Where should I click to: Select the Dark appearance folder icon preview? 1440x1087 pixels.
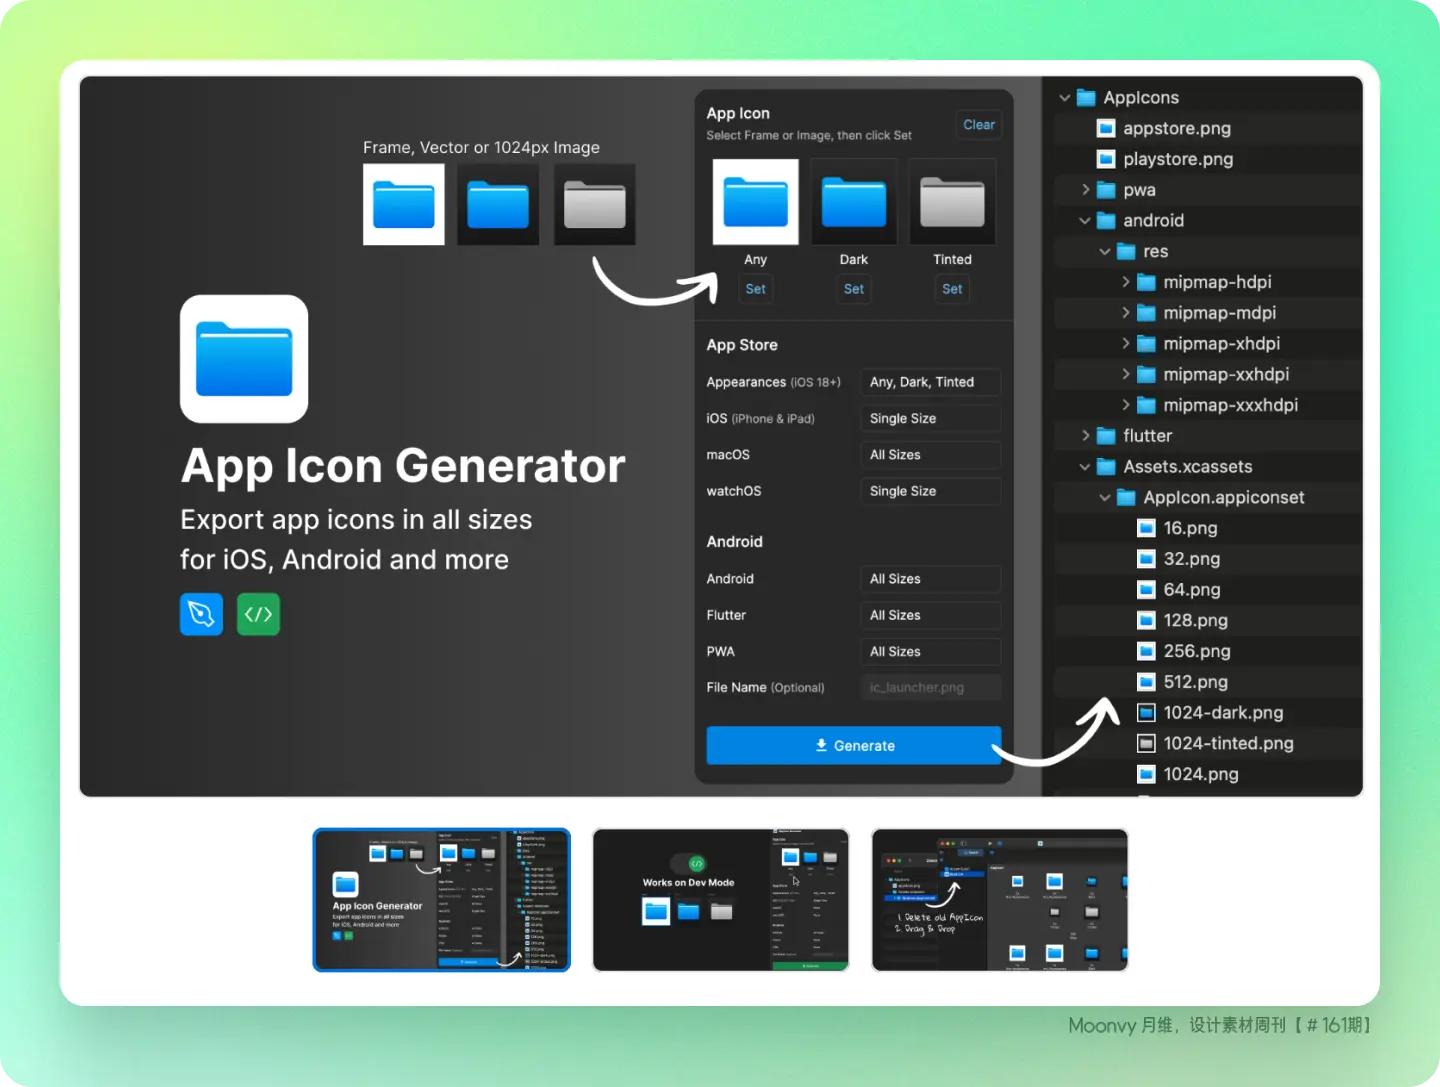[853, 202]
